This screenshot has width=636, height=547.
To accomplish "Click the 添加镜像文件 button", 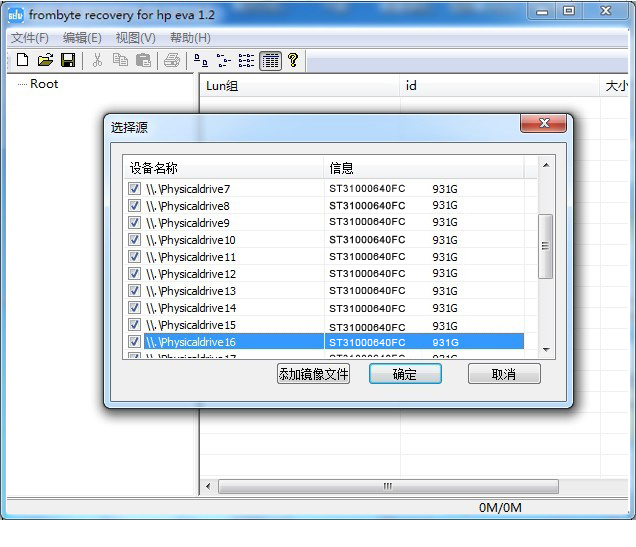I will tap(313, 374).
